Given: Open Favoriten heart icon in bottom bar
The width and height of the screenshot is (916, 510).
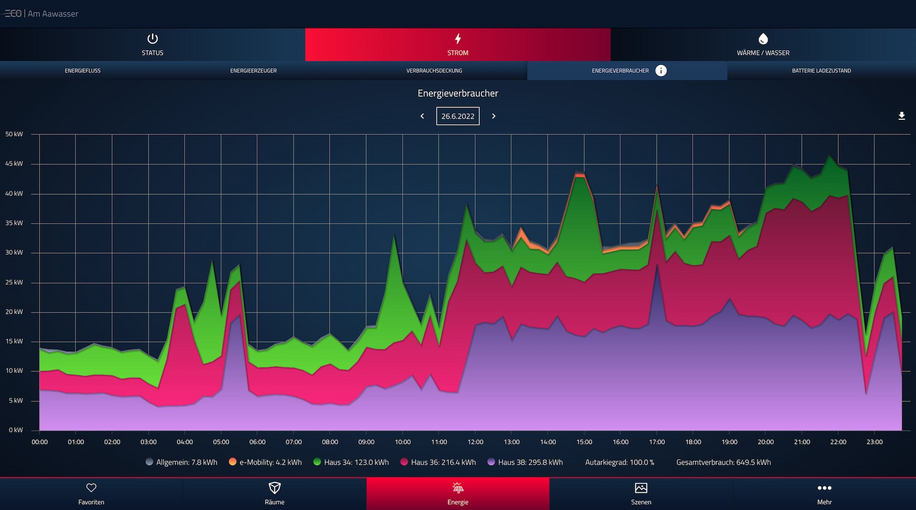Looking at the screenshot, I should click(x=91, y=488).
